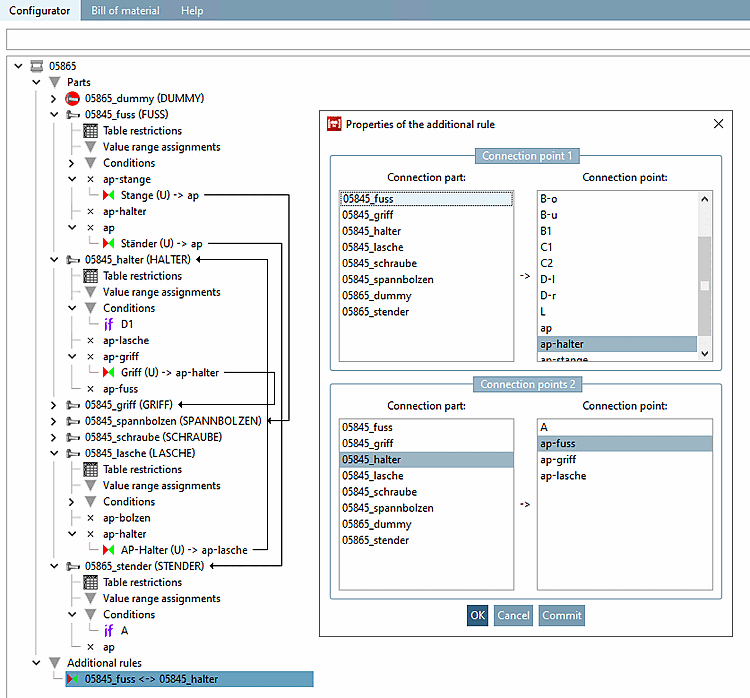Click the Griff (U) -> ap-halter connection icon
The image size is (750, 698).
pos(109,373)
